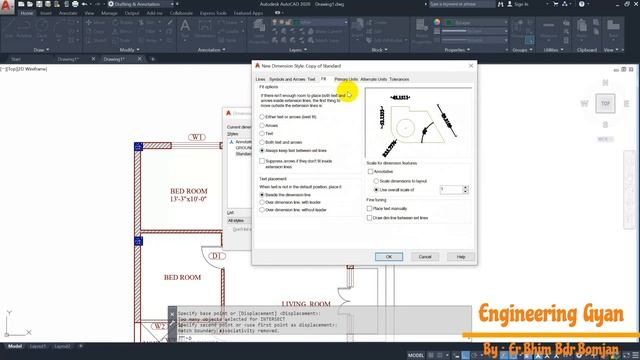
Task: Switch to the Primary Units tab
Action: coord(346,79)
